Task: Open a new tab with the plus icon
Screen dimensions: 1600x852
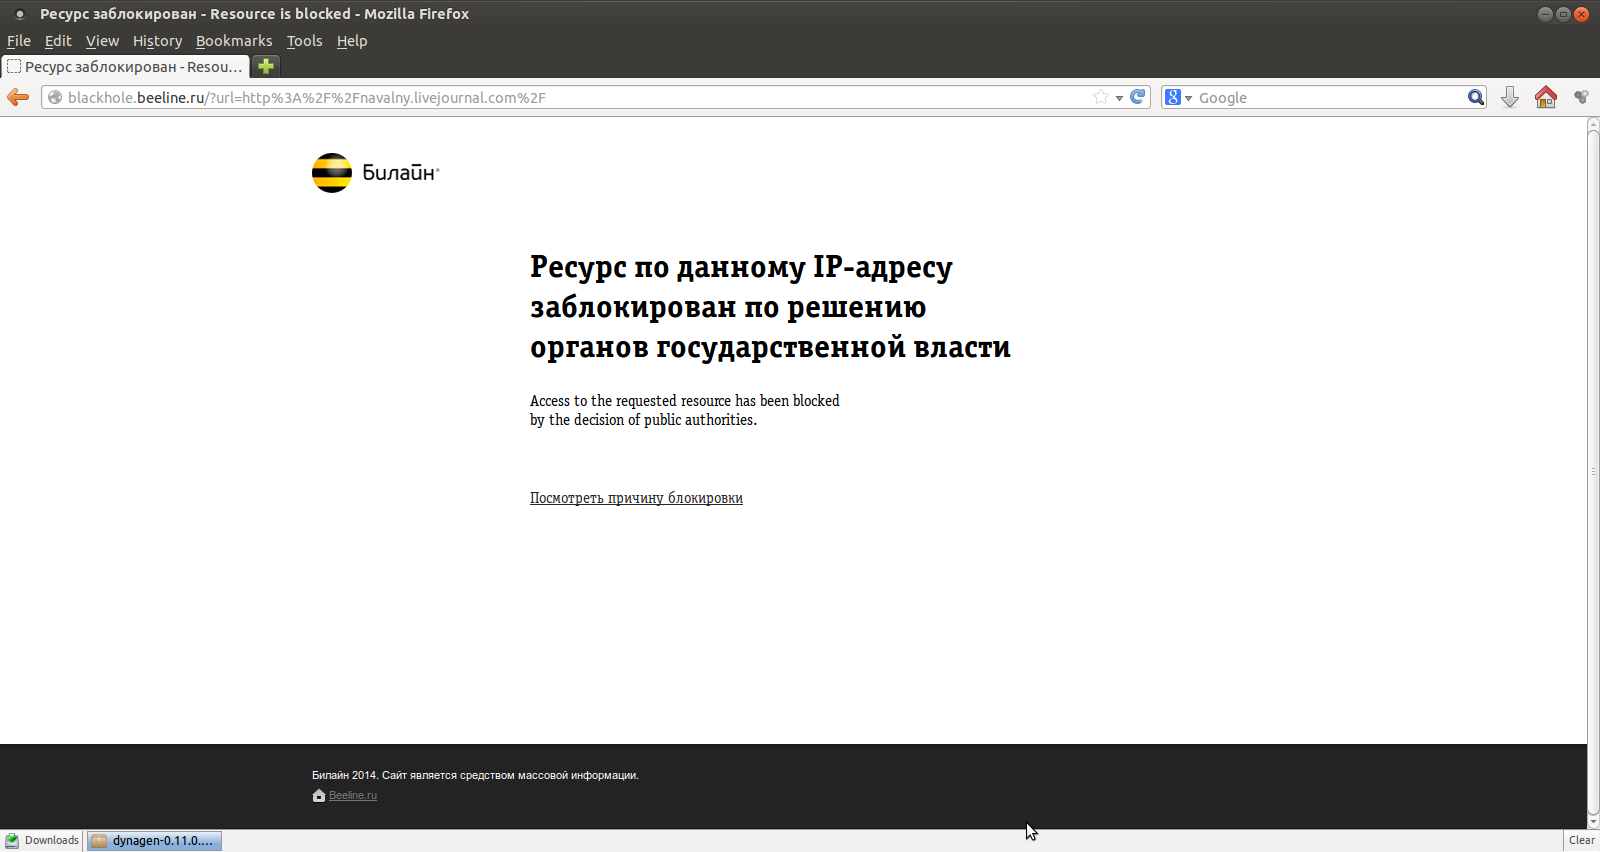Action: click(x=266, y=66)
